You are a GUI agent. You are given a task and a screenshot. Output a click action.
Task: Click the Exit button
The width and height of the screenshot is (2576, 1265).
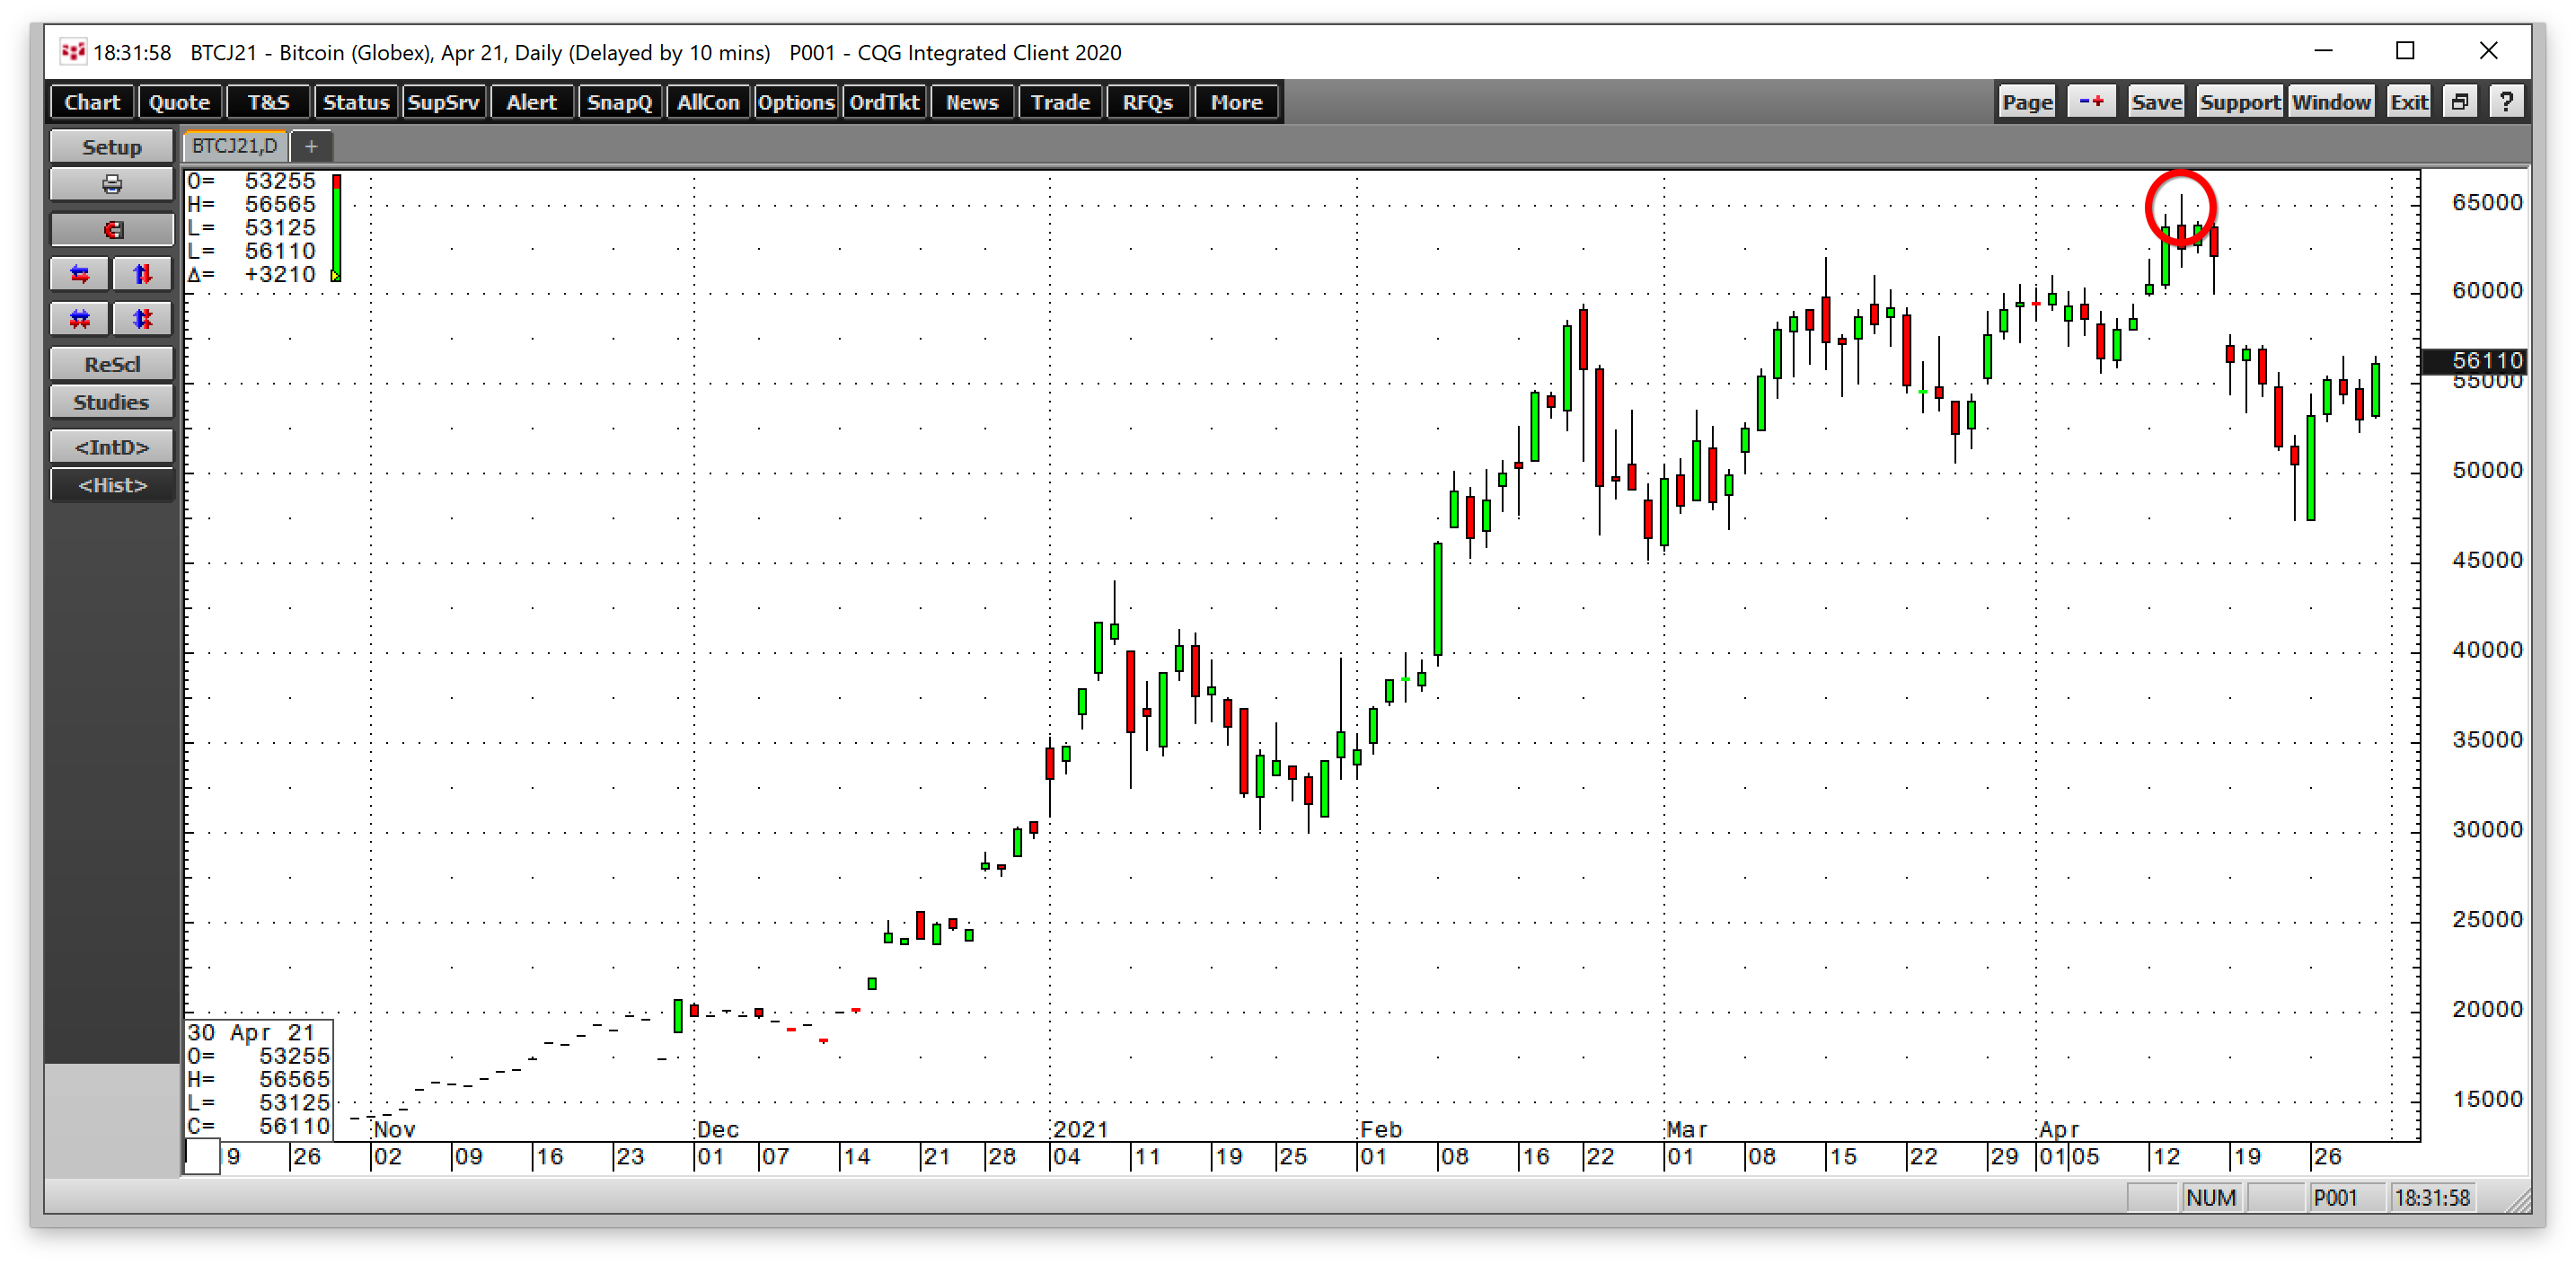[x=2409, y=102]
